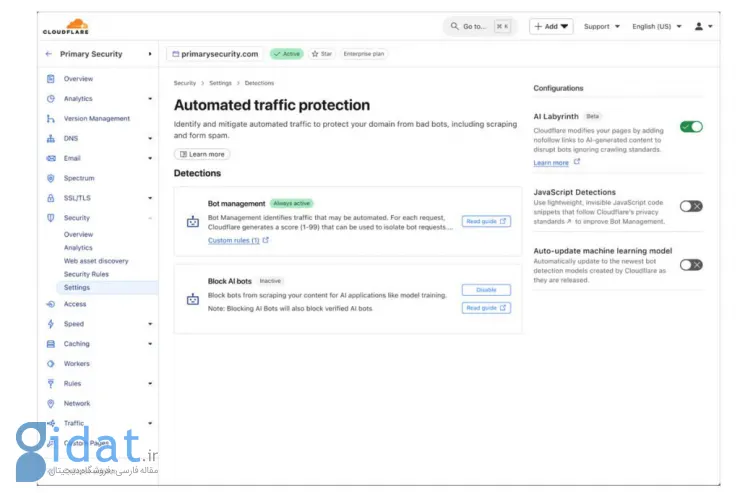The width and height of the screenshot is (740, 493).
Task: Click the bot icon beside Bot management
Action: (x=193, y=222)
